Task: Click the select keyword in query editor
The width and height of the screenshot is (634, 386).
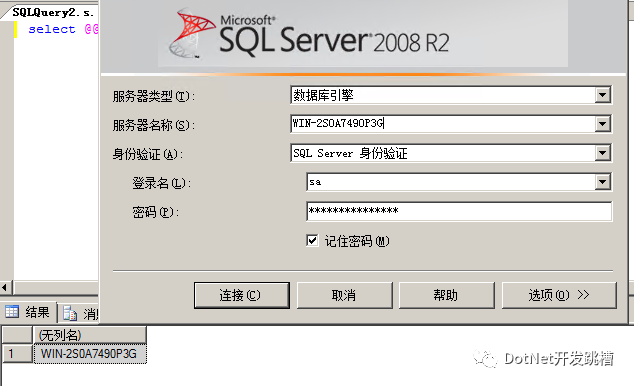Action: point(52,30)
